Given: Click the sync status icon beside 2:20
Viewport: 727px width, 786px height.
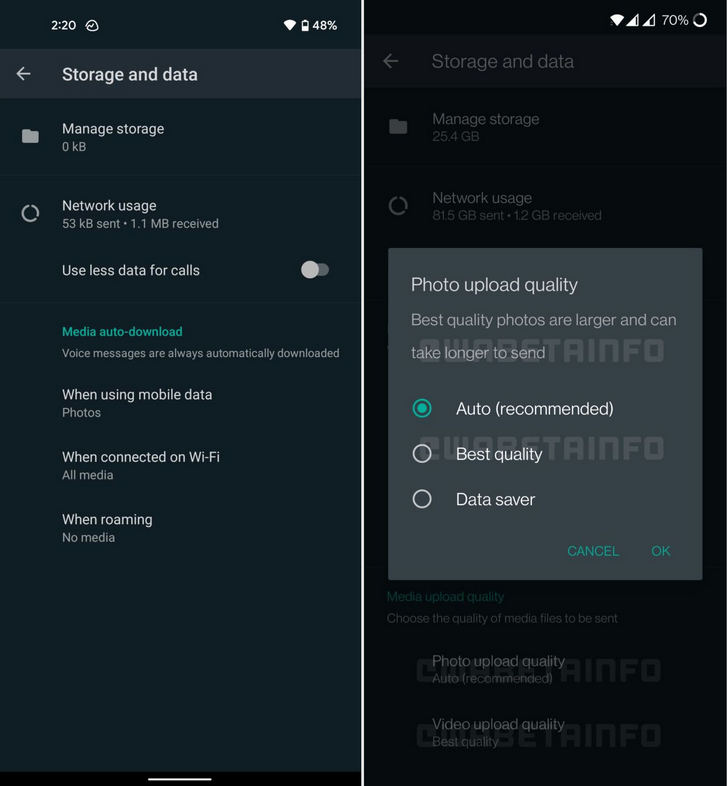Looking at the screenshot, I should [92, 26].
